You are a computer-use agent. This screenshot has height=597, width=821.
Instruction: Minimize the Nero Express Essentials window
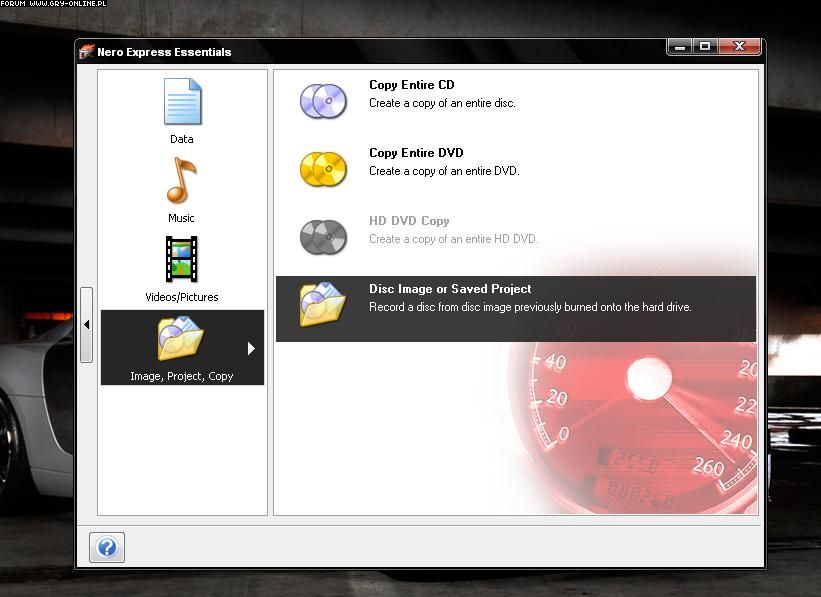(680, 47)
